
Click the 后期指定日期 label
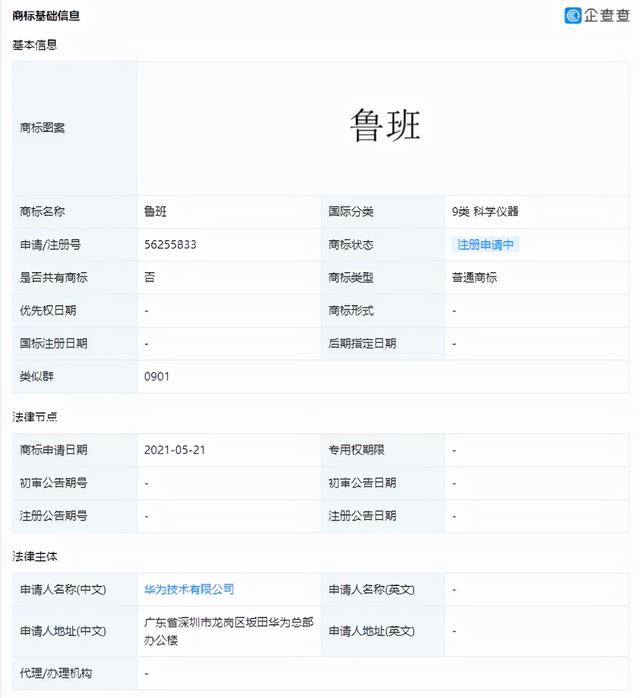[362, 343]
